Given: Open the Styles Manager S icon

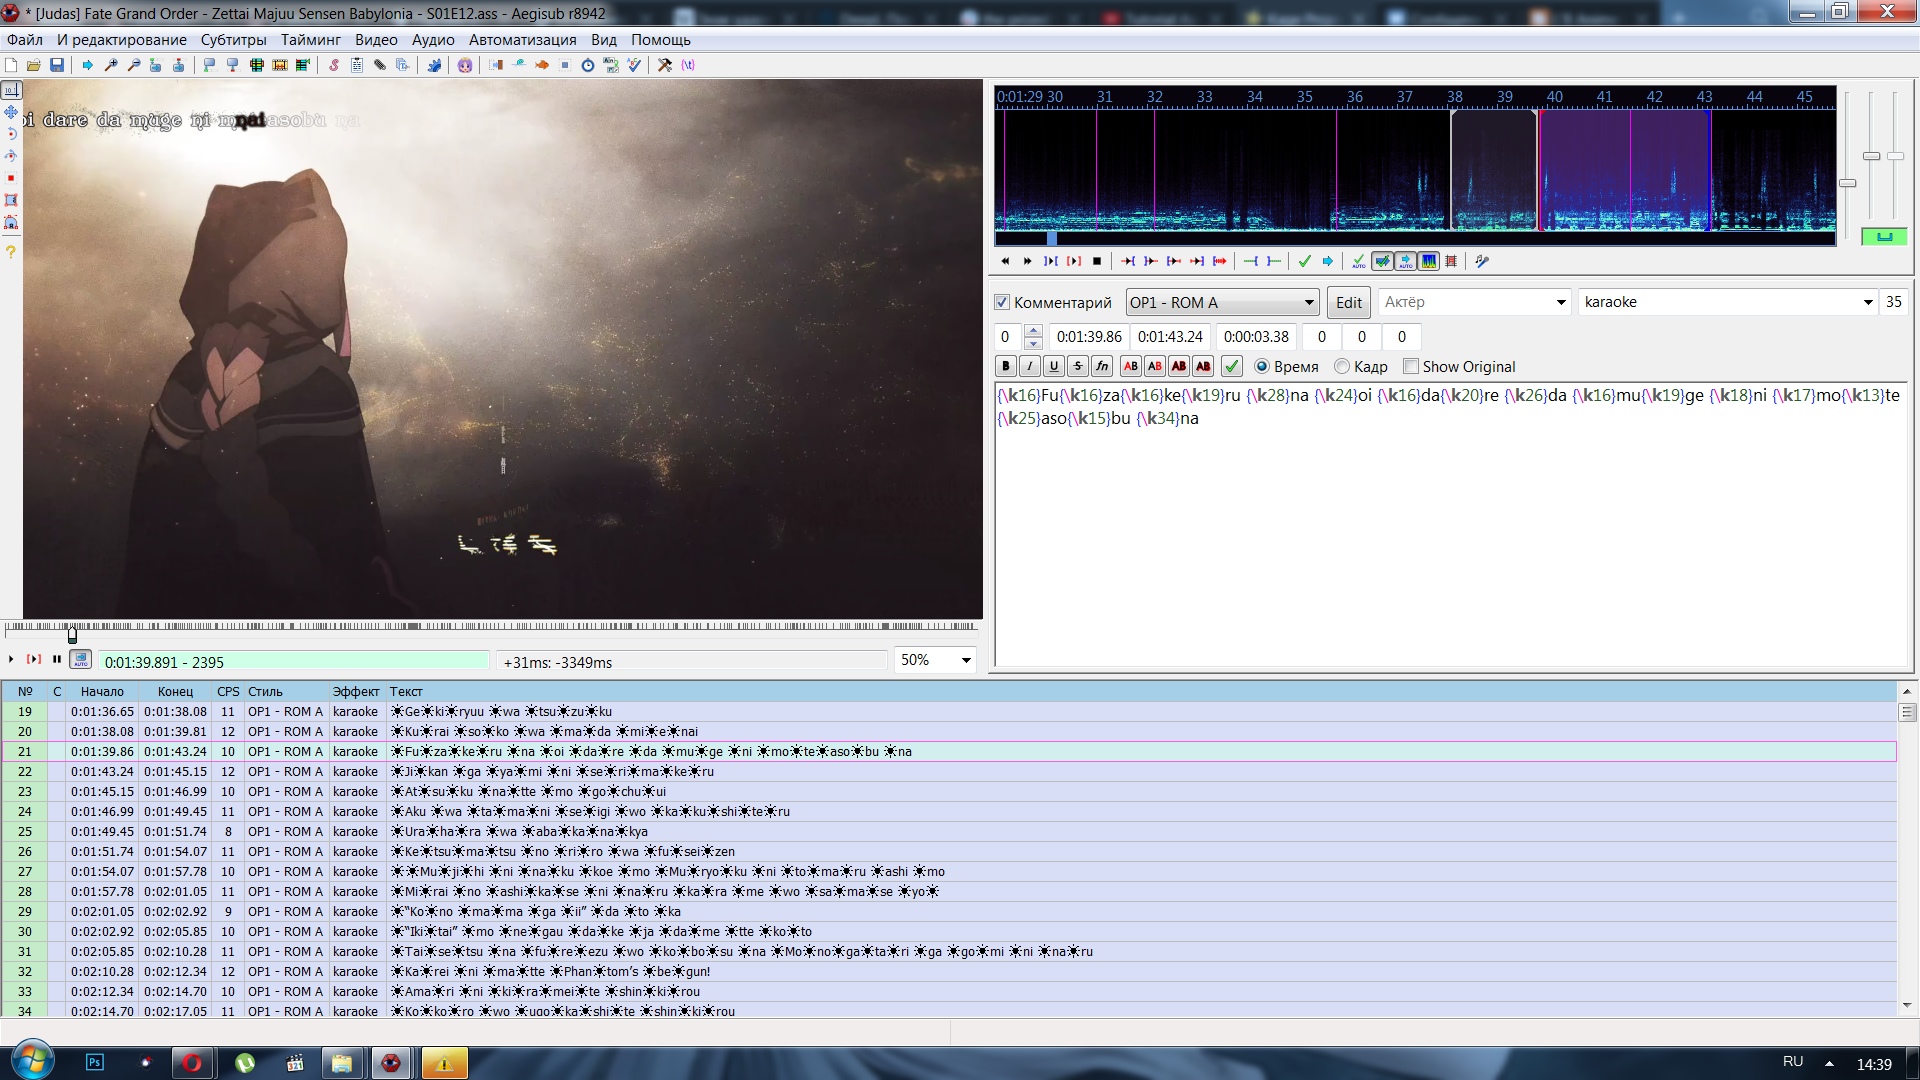Looking at the screenshot, I should click(x=334, y=65).
